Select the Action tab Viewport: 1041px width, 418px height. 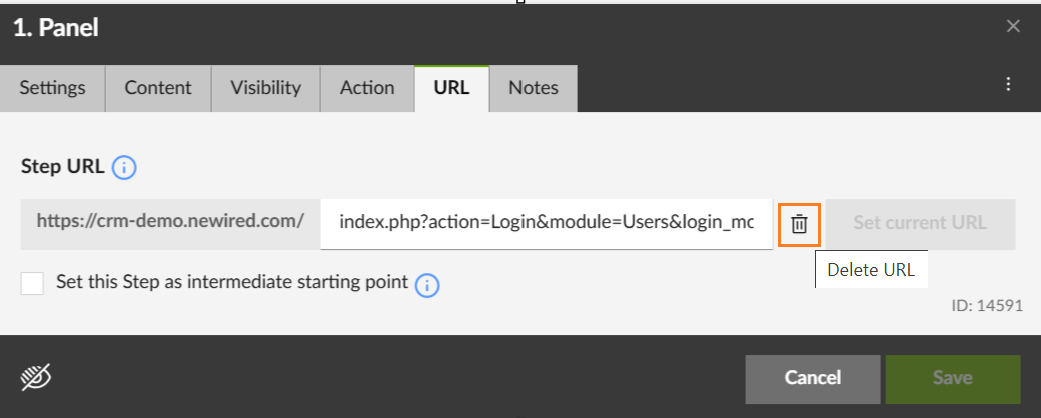tap(367, 88)
